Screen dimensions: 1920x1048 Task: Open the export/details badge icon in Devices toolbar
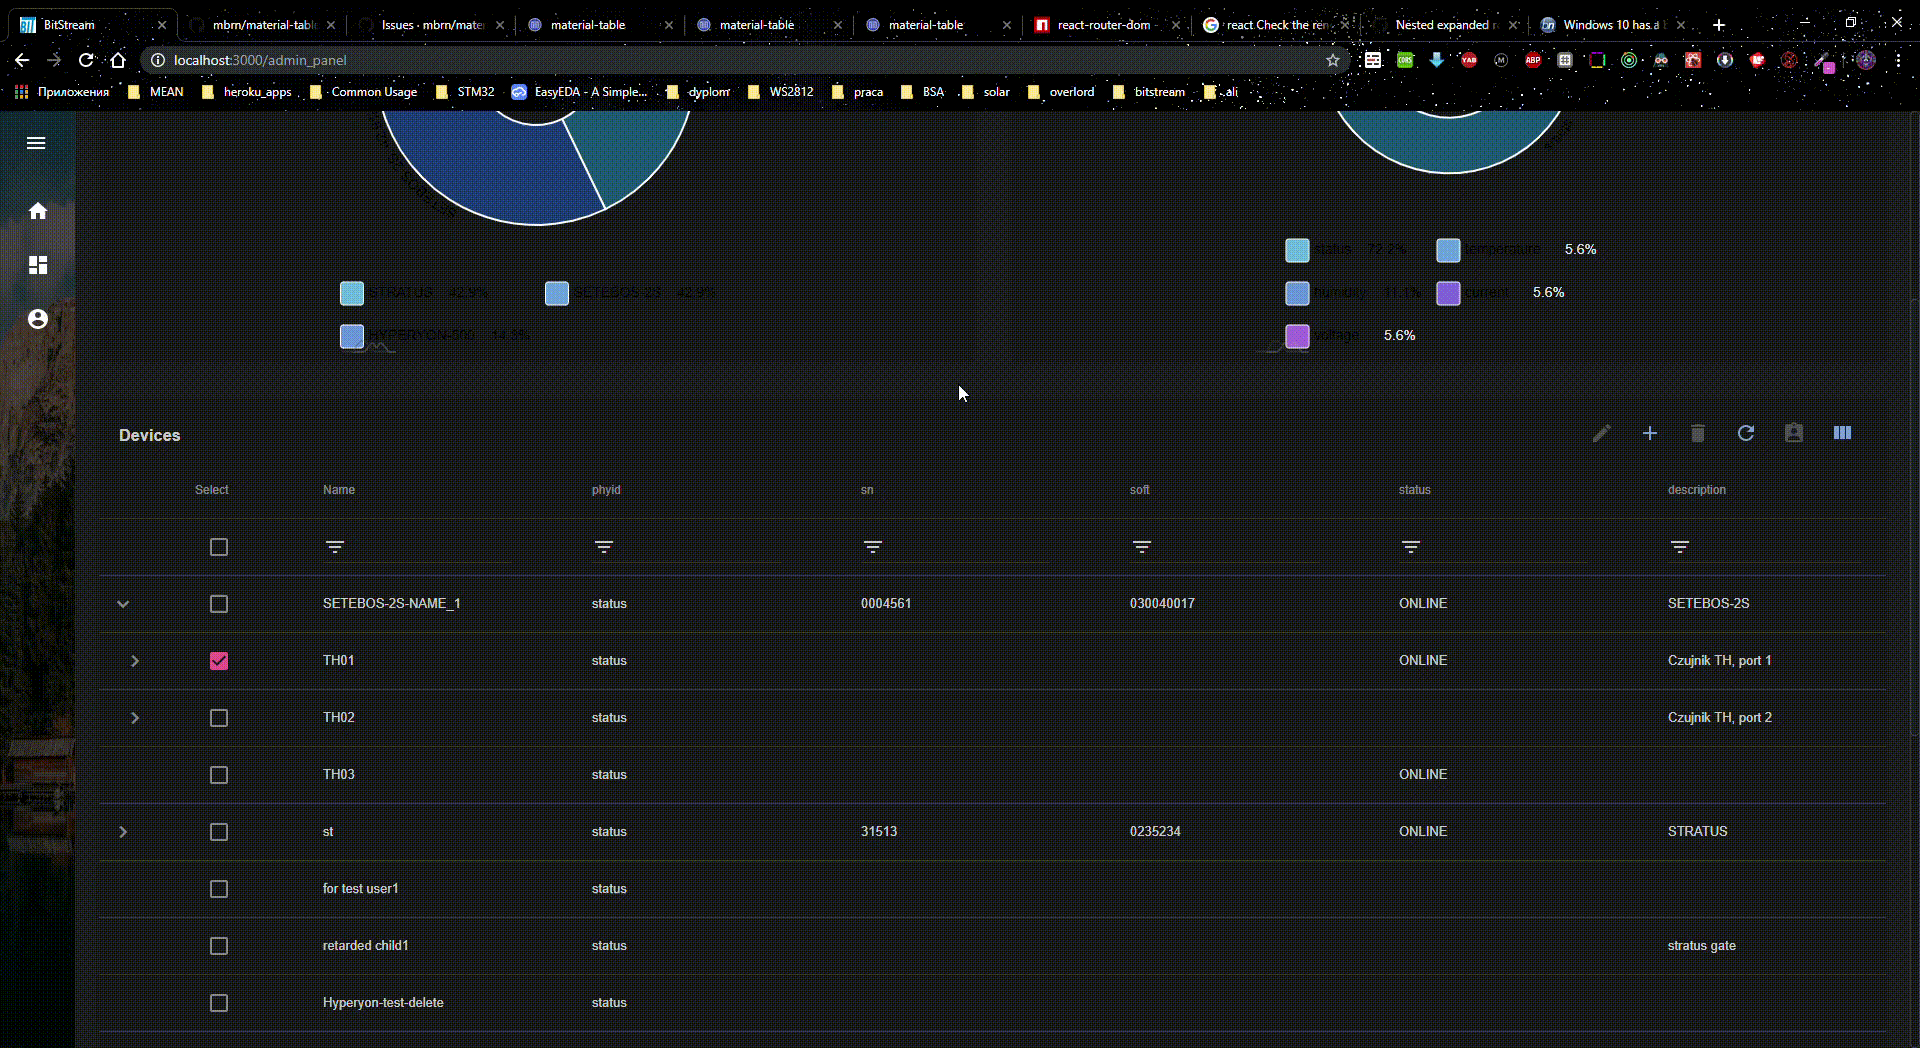[1794, 433]
